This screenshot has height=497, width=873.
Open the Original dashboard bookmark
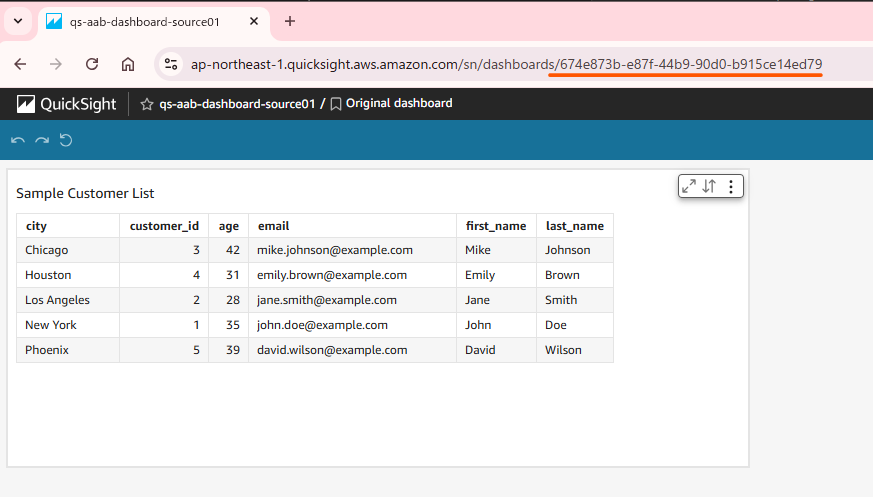[391, 104]
